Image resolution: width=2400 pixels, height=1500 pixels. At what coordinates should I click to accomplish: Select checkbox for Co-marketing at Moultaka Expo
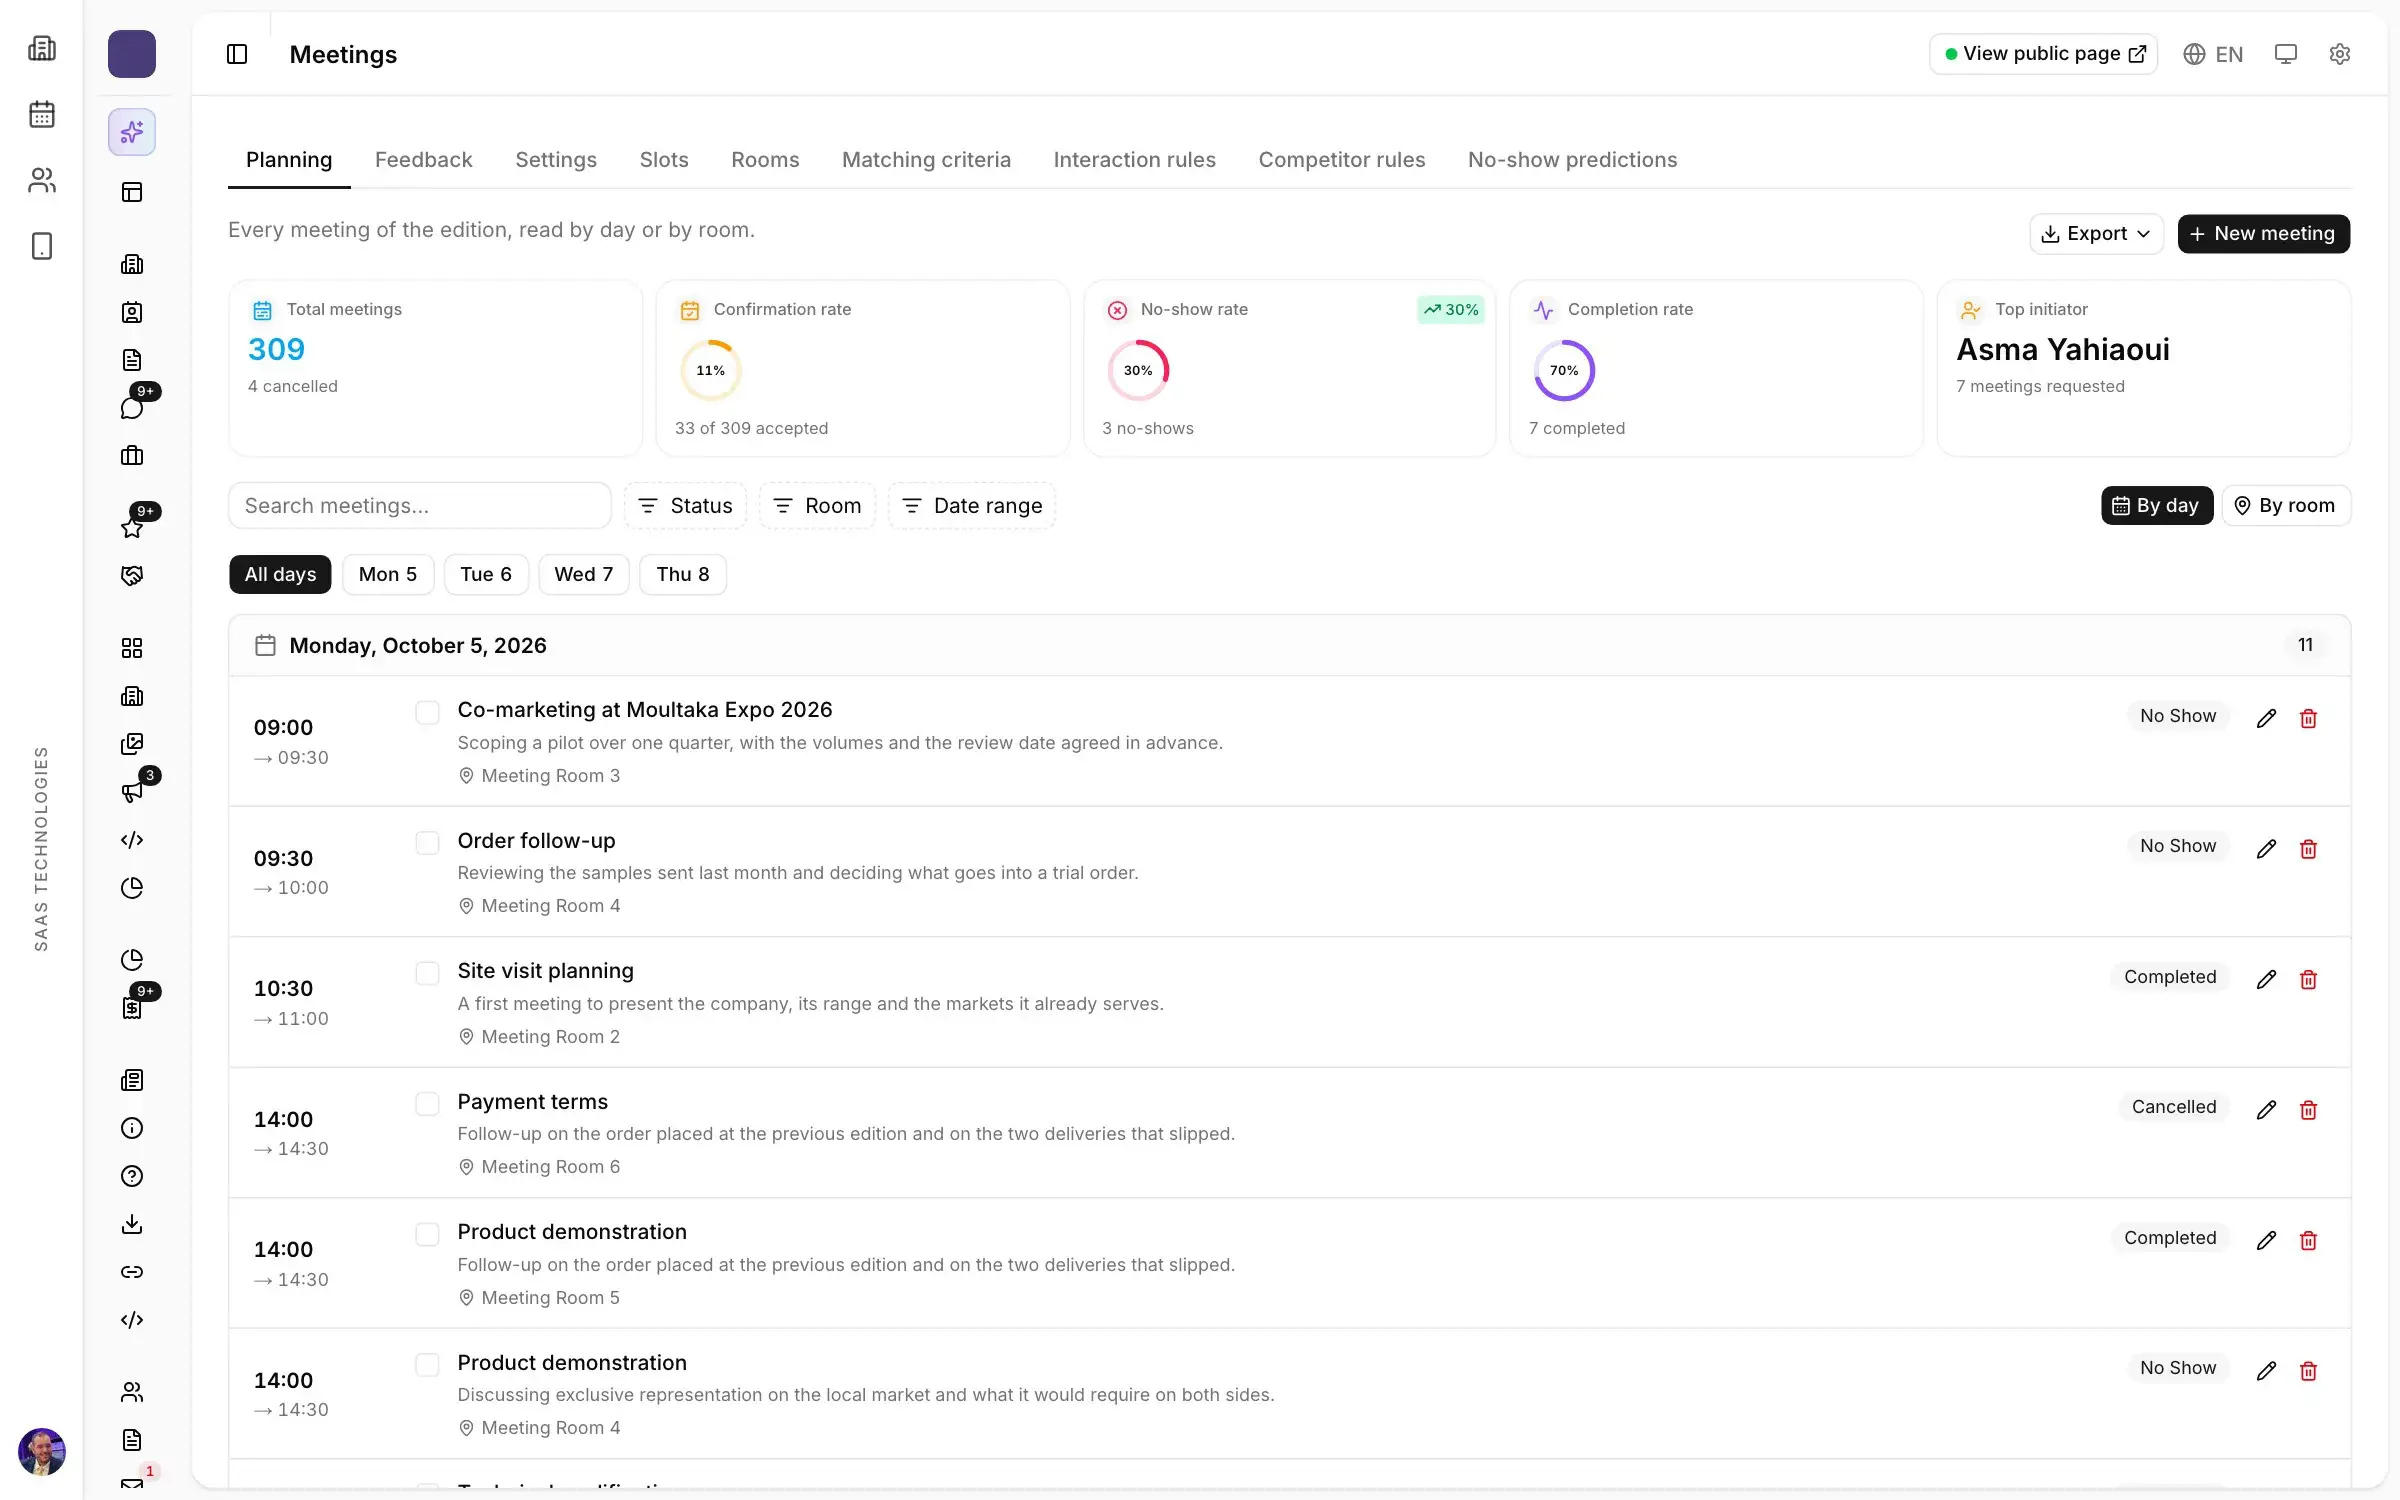(427, 713)
